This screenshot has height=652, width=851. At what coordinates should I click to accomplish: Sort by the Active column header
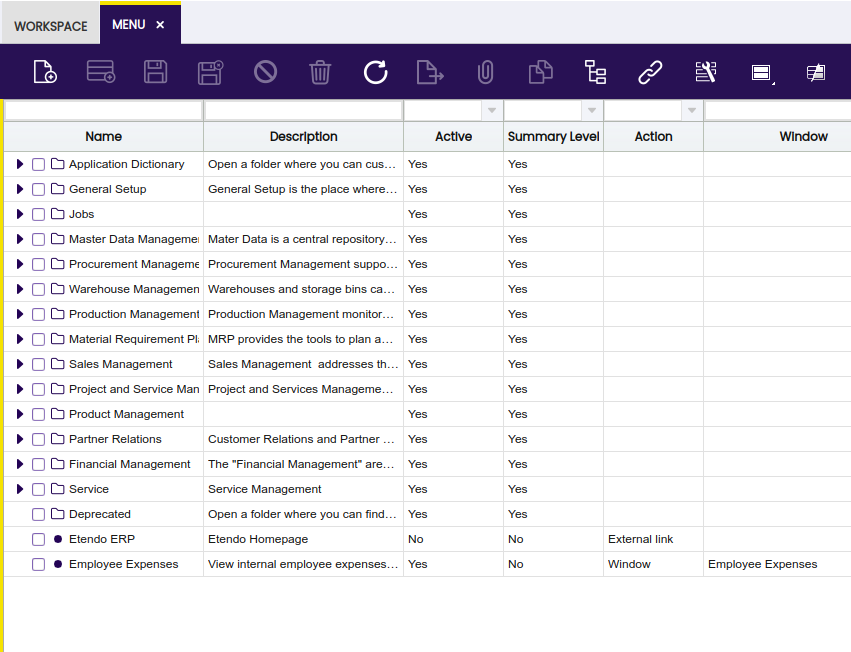point(453,136)
